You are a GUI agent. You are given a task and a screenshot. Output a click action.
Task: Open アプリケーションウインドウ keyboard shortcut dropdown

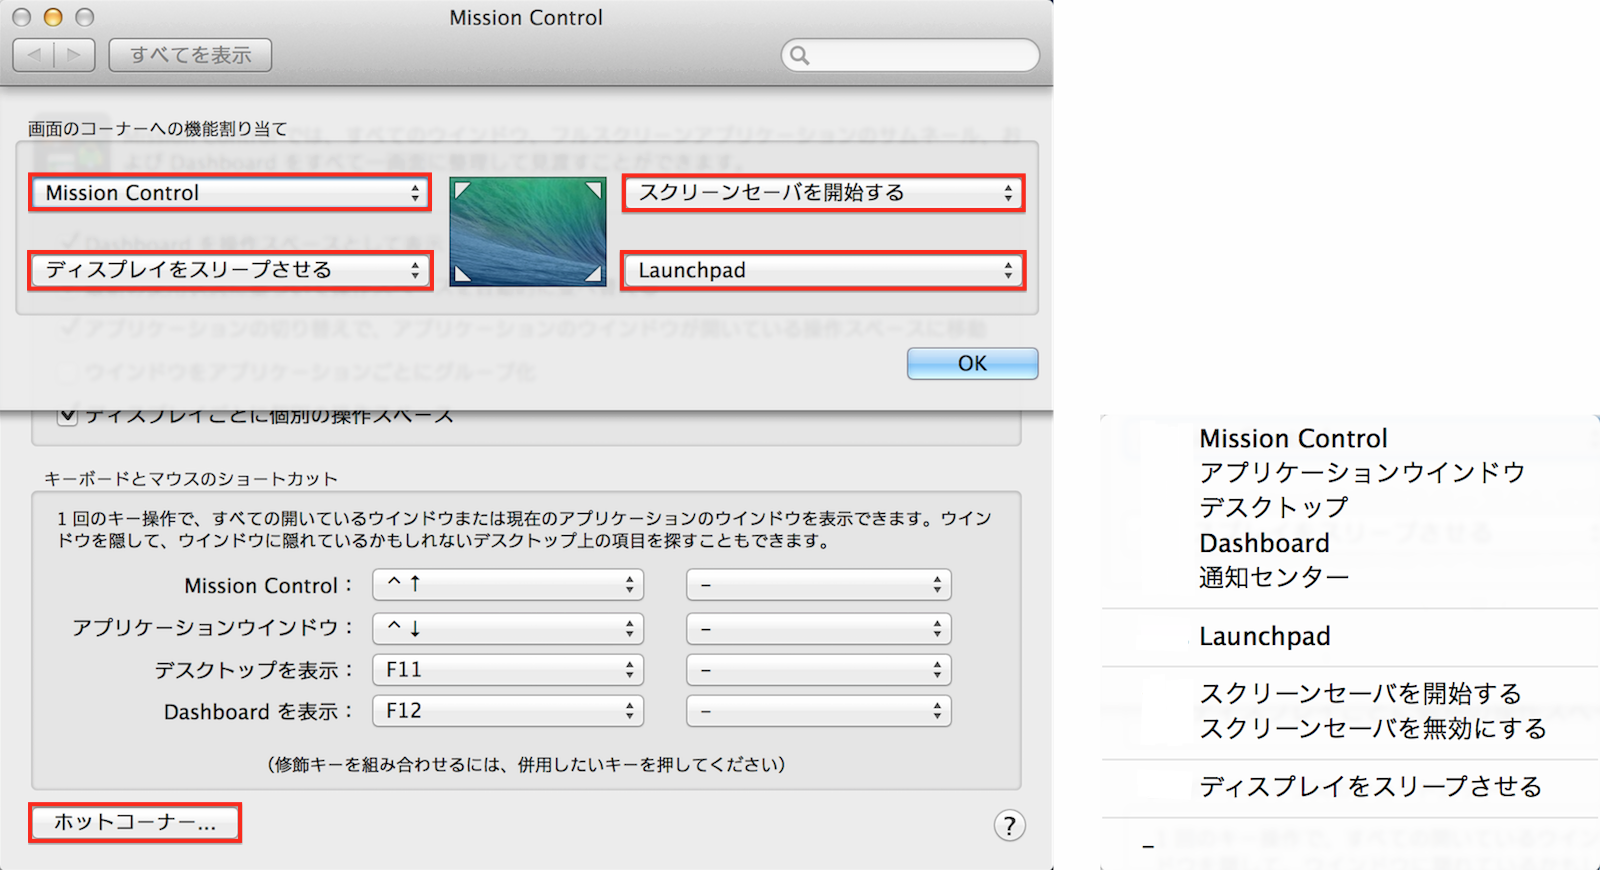[x=508, y=628]
